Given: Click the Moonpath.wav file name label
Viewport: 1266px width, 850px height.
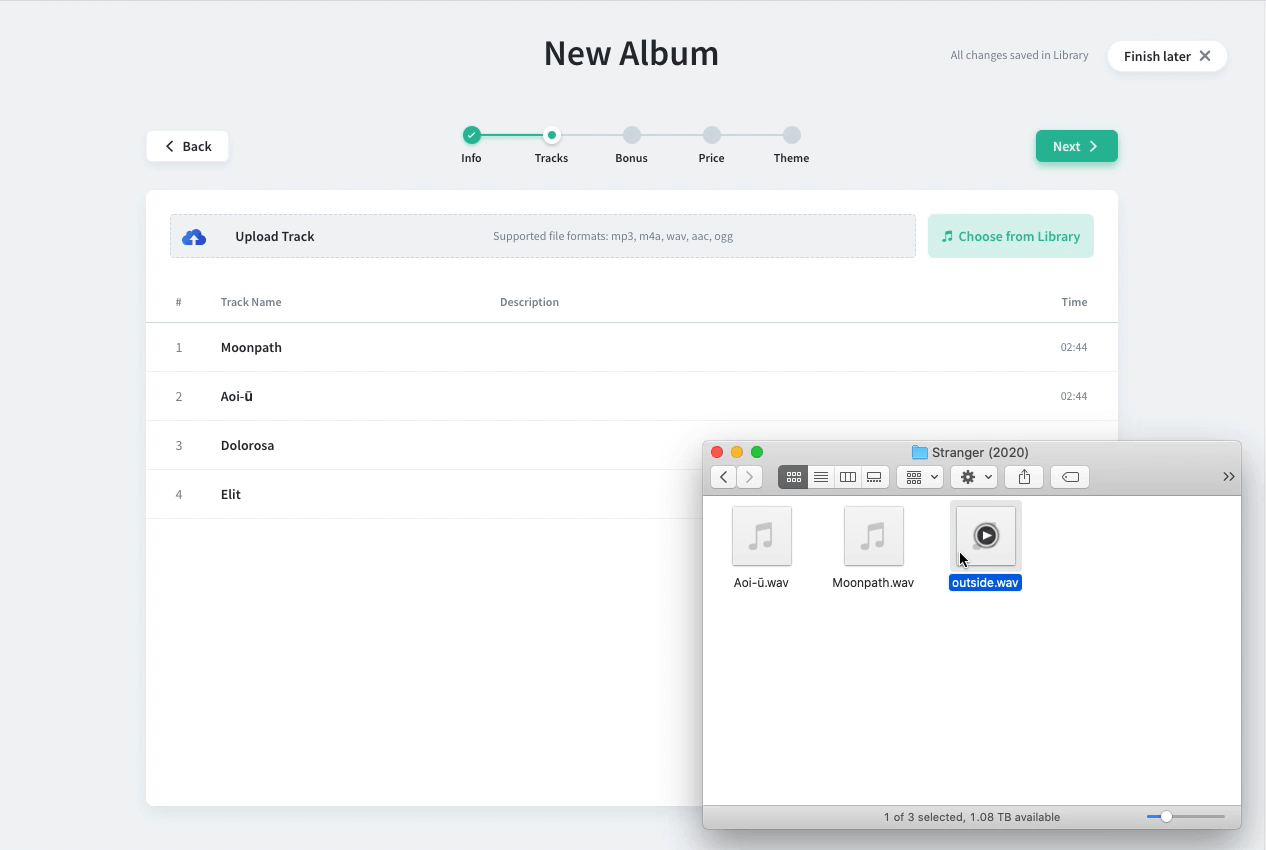Looking at the screenshot, I should pyautogui.click(x=873, y=582).
